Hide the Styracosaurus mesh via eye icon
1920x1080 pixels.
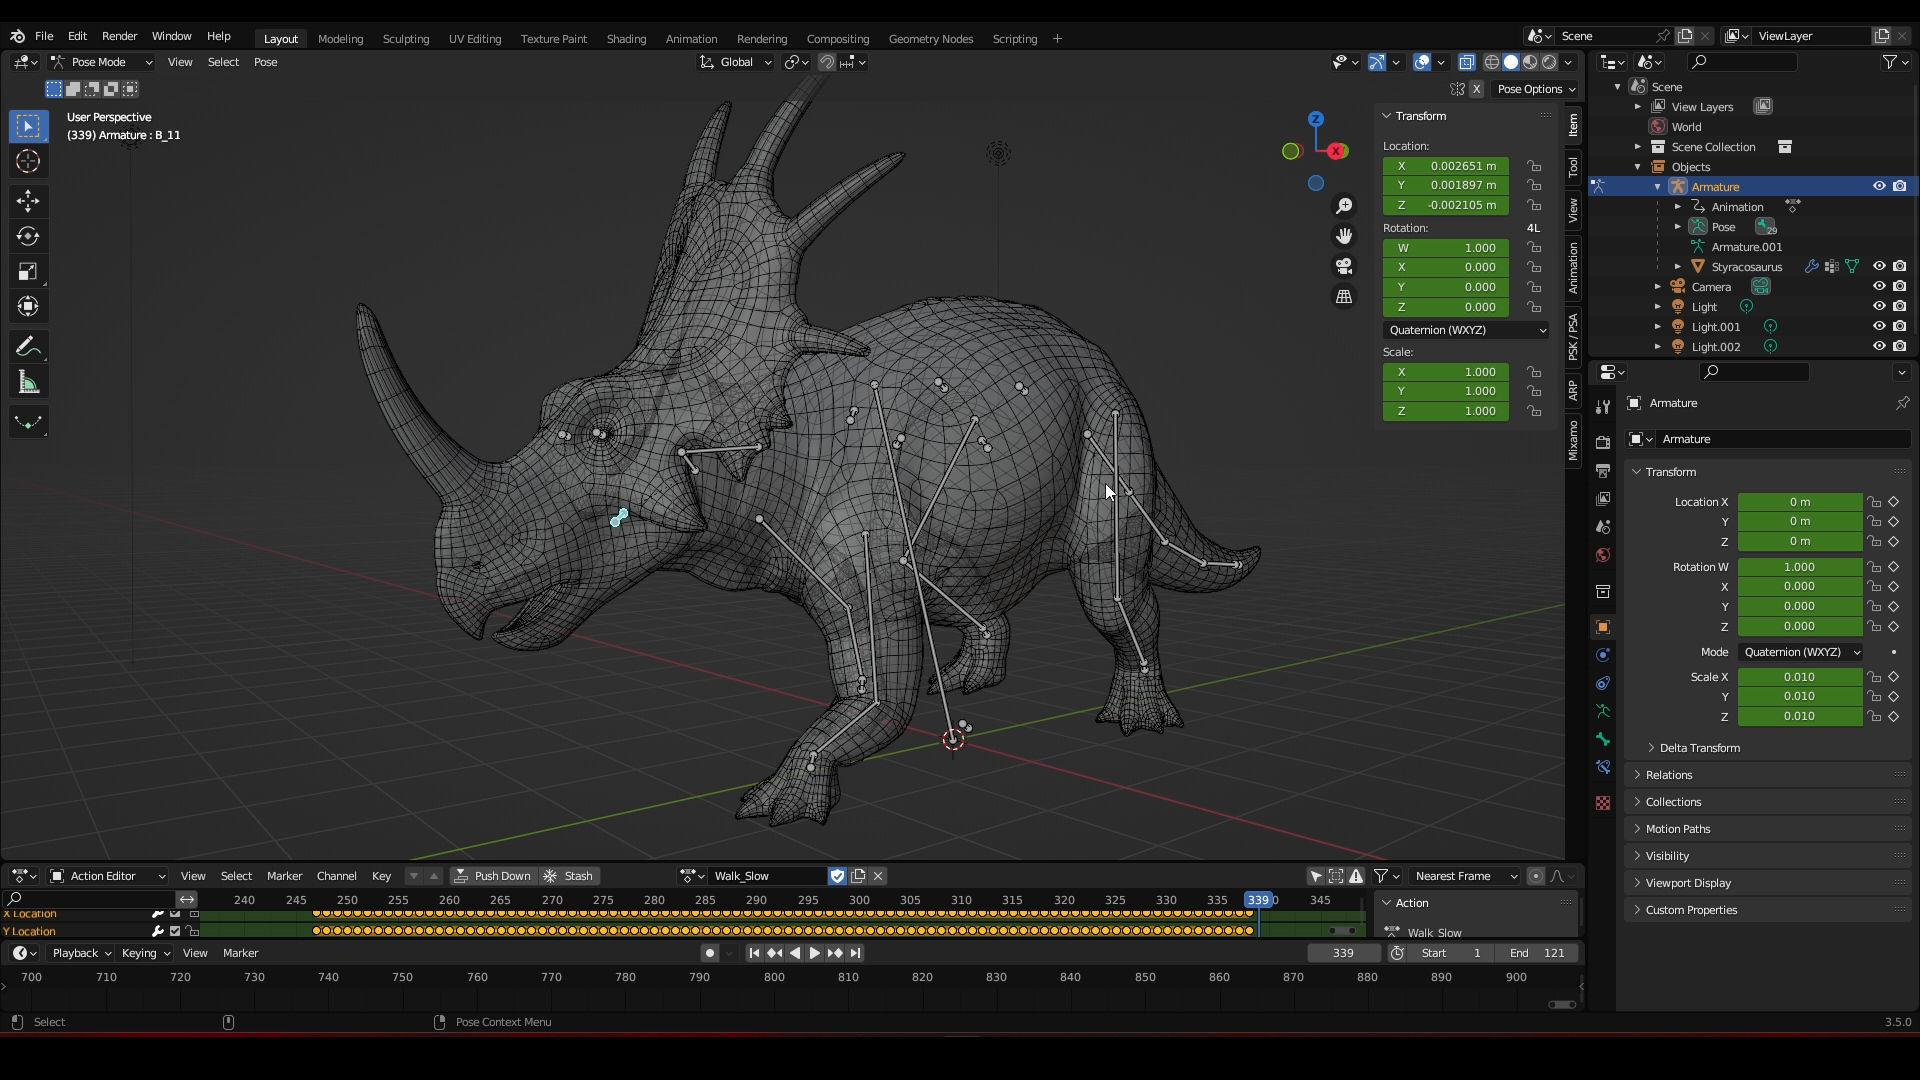[x=1879, y=266]
